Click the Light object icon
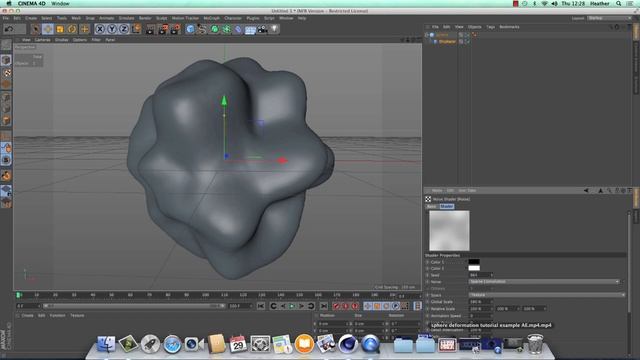Viewport: 640px width, 360px height. click(x=274, y=29)
